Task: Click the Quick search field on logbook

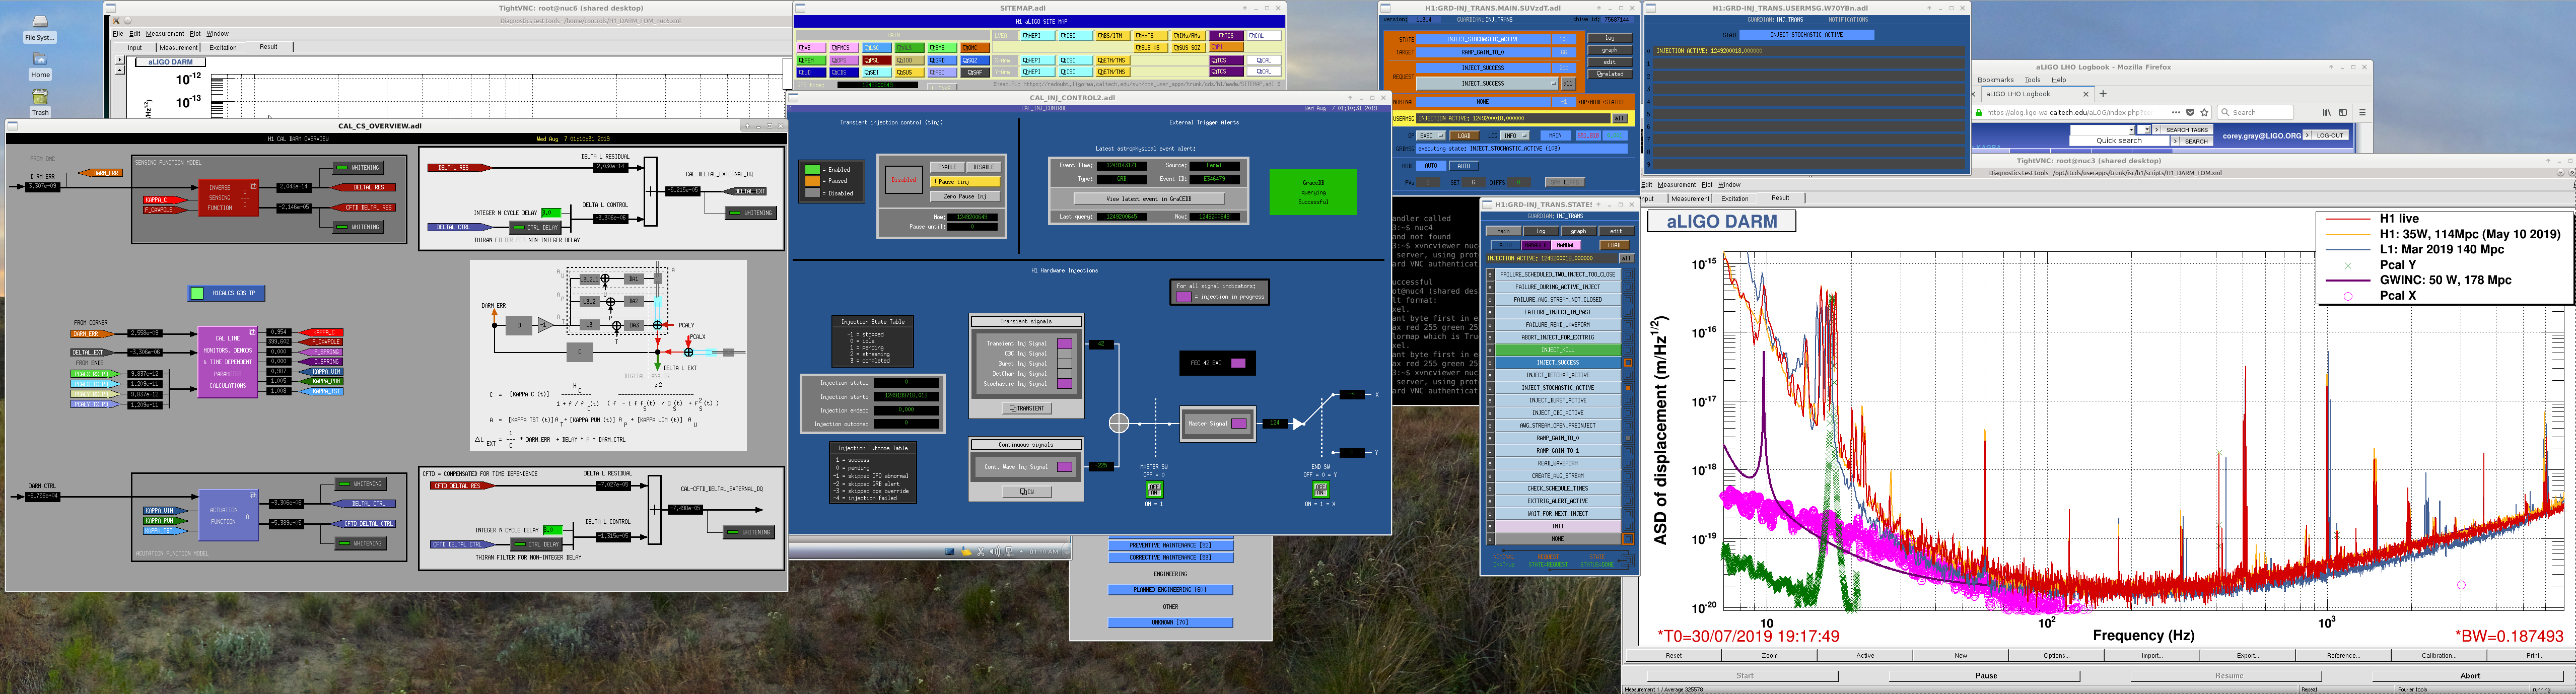Action: tap(2120, 141)
